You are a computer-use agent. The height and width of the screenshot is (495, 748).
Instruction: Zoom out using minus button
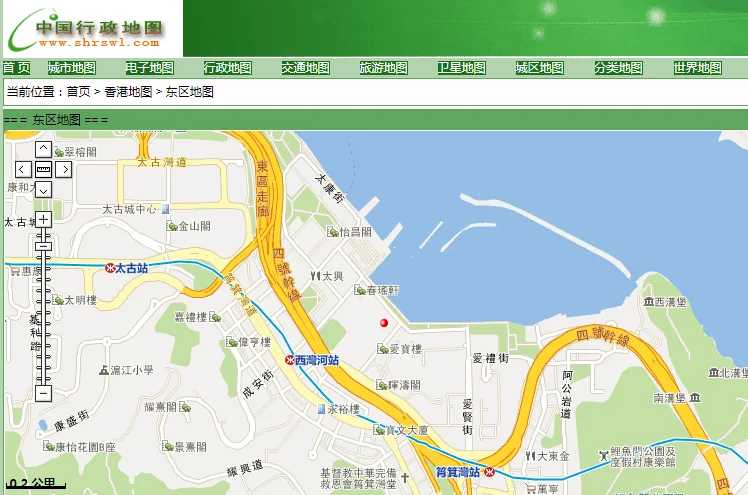click(43, 393)
